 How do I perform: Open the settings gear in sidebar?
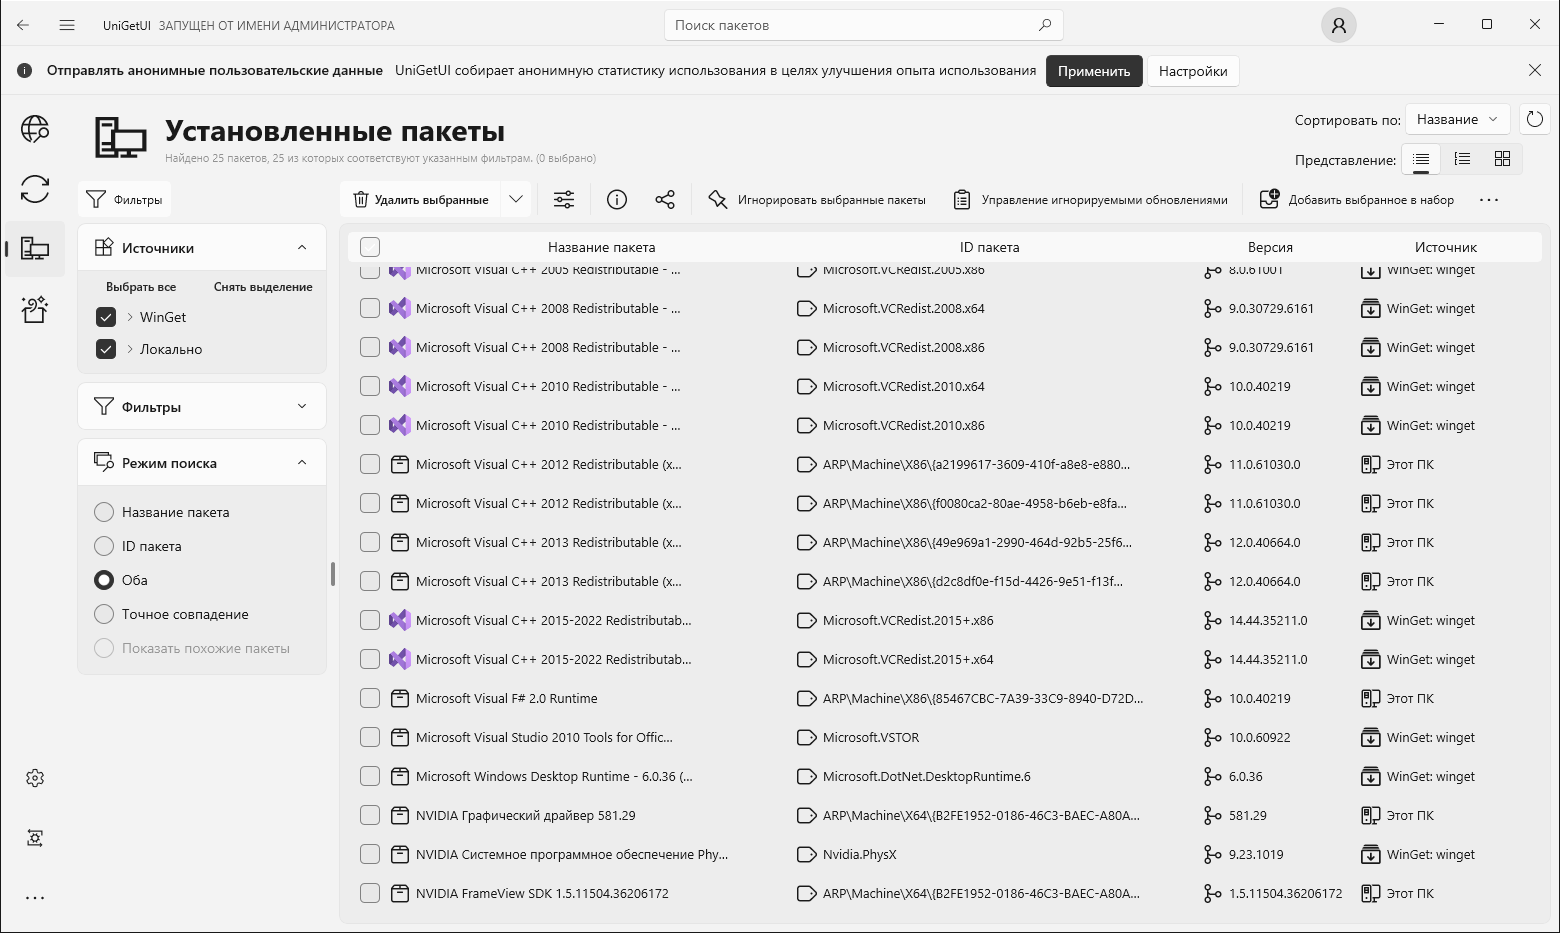[x=35, y=778]
